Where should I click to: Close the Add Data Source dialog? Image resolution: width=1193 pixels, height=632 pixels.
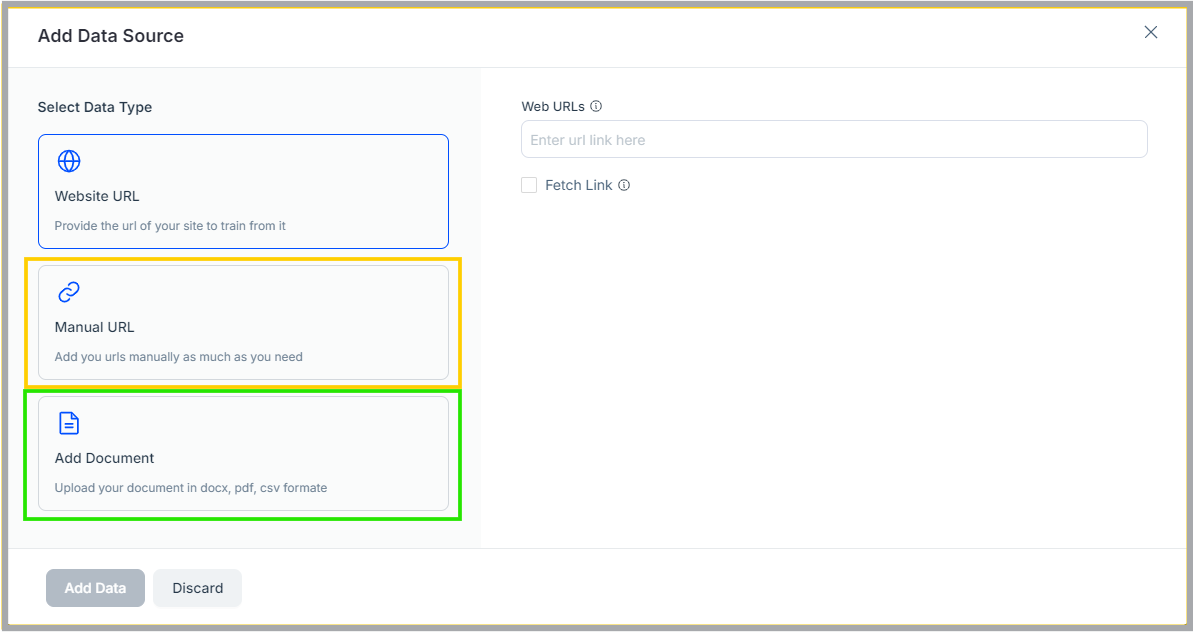click(1151, 32)
